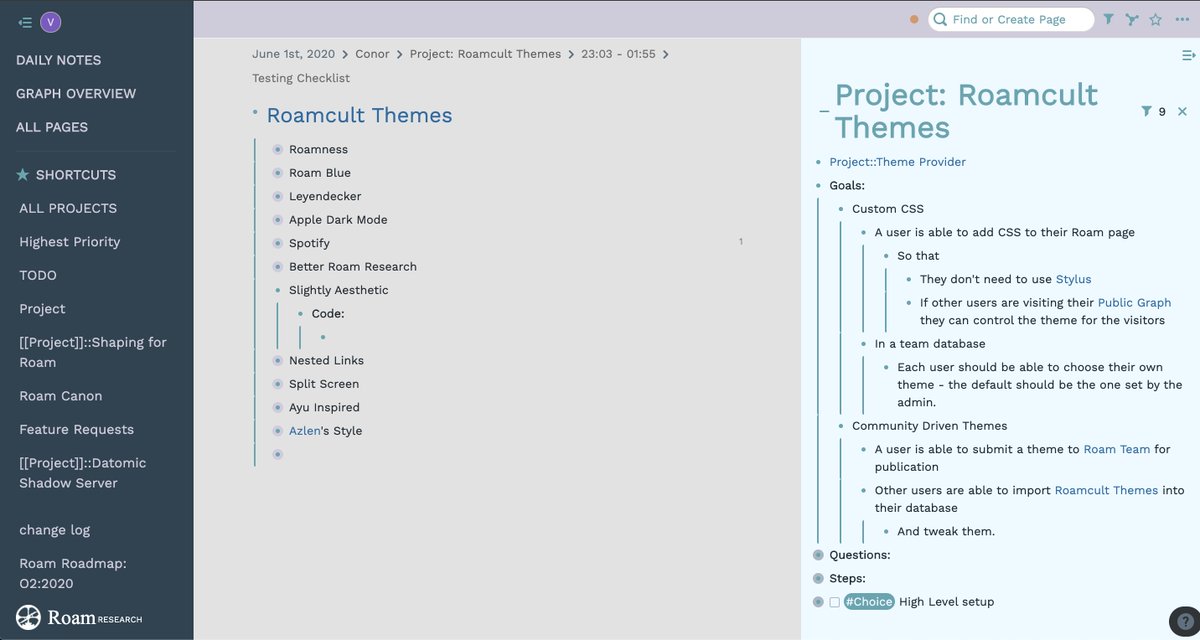Collapse the left sidebar with the menu icon
Screen dimensions: 1200x640
point(25,22)
